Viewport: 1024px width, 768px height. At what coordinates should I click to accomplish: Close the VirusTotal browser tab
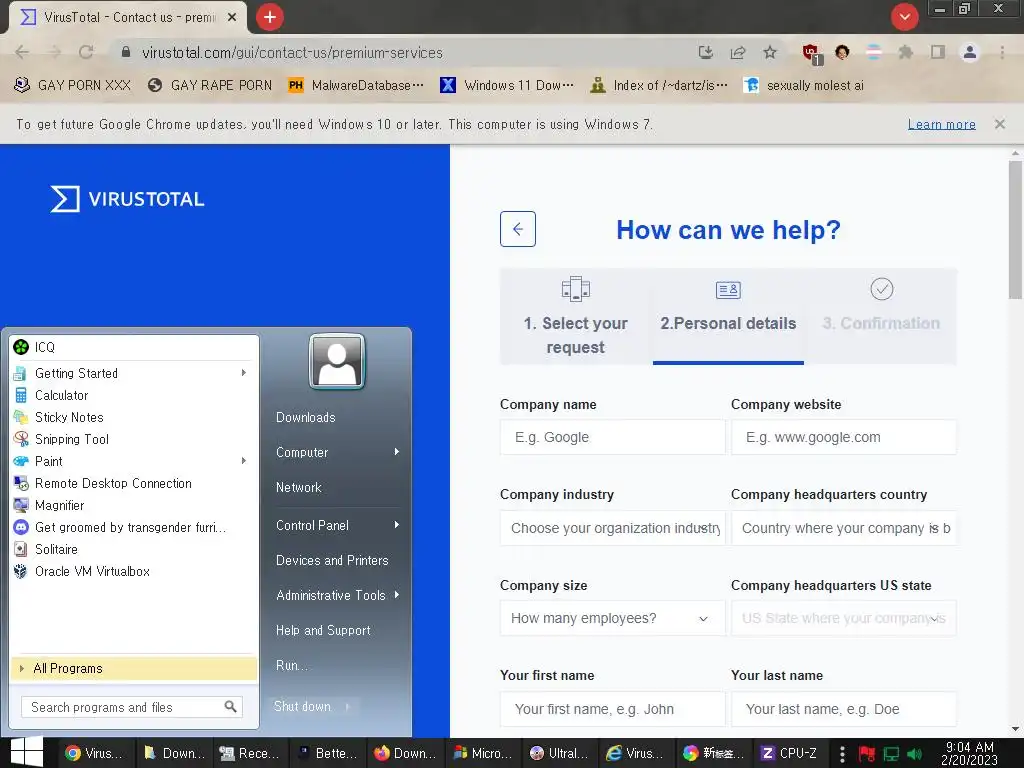pyautogui.click(x=232, y=18)
